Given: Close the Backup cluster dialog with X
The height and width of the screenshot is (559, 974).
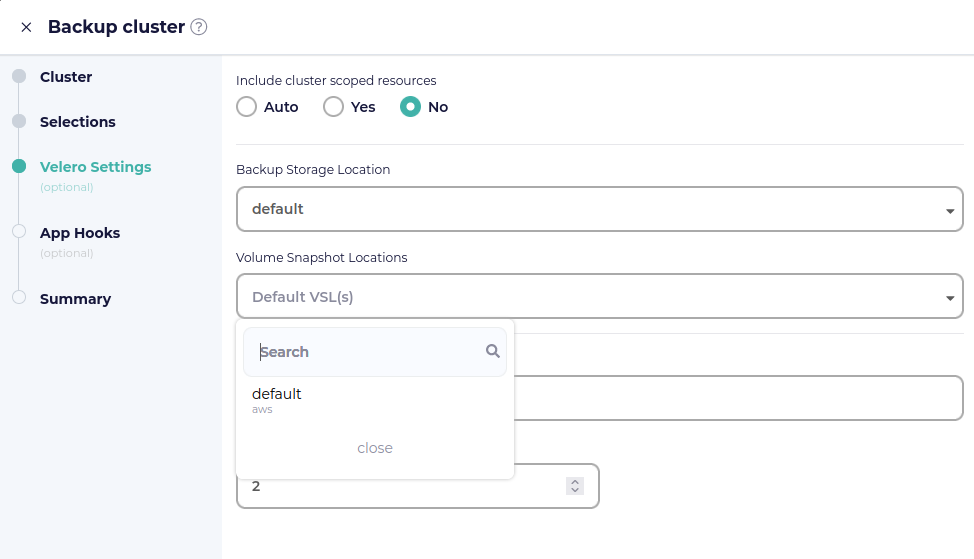Looking at the screenshot, I should click(26, 27).
